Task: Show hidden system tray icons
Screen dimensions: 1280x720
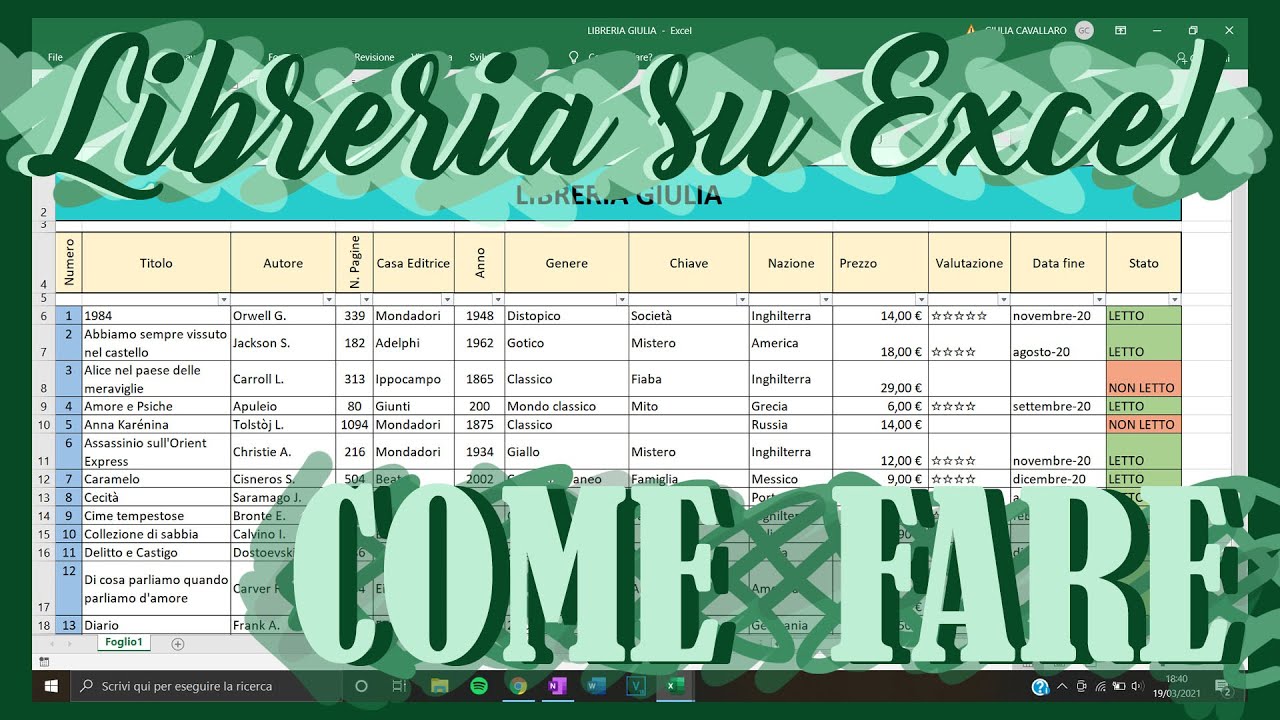Action: click(1063, 687)
